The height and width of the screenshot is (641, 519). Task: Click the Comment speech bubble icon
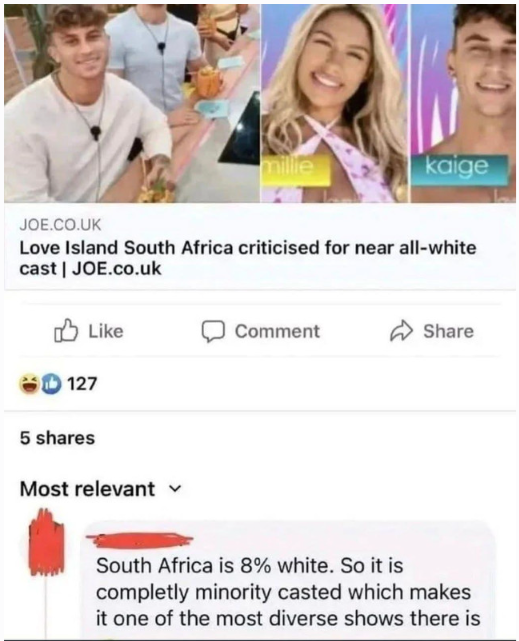tap(213, 331)
